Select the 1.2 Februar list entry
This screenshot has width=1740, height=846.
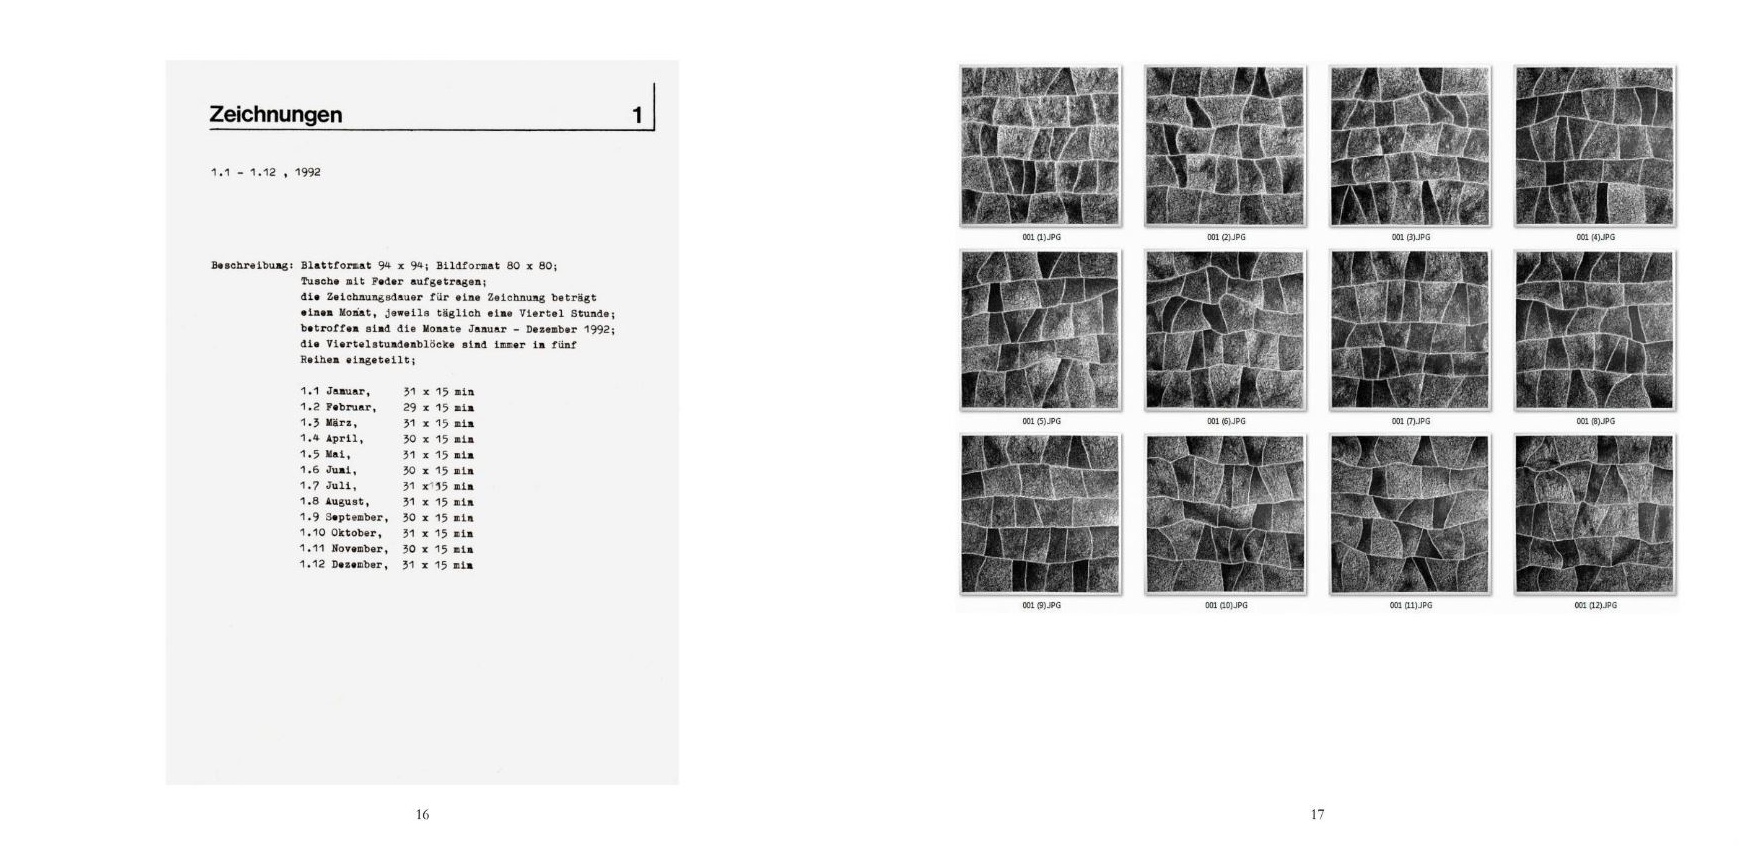tap(338, 408)
